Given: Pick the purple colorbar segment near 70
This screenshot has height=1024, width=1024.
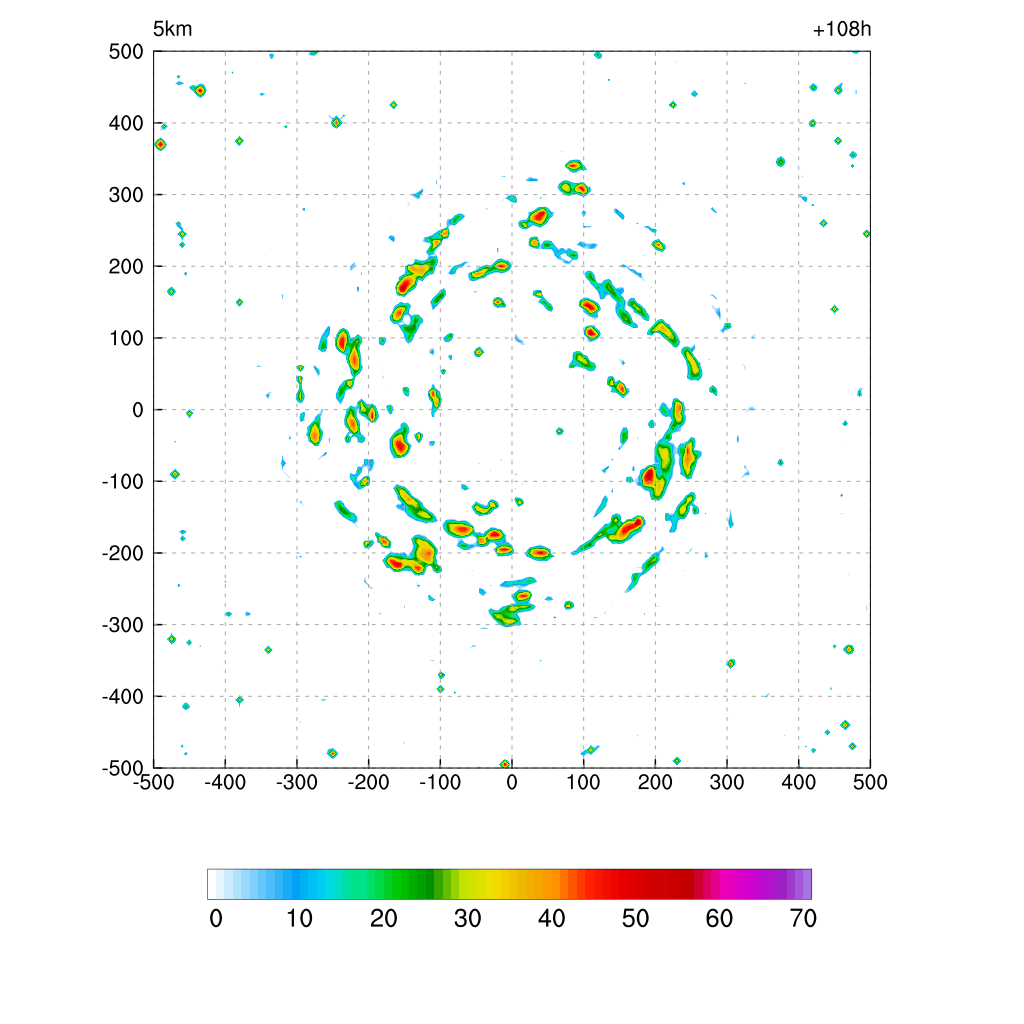Looking at the screenshot, I should click(x=799, y=884).
